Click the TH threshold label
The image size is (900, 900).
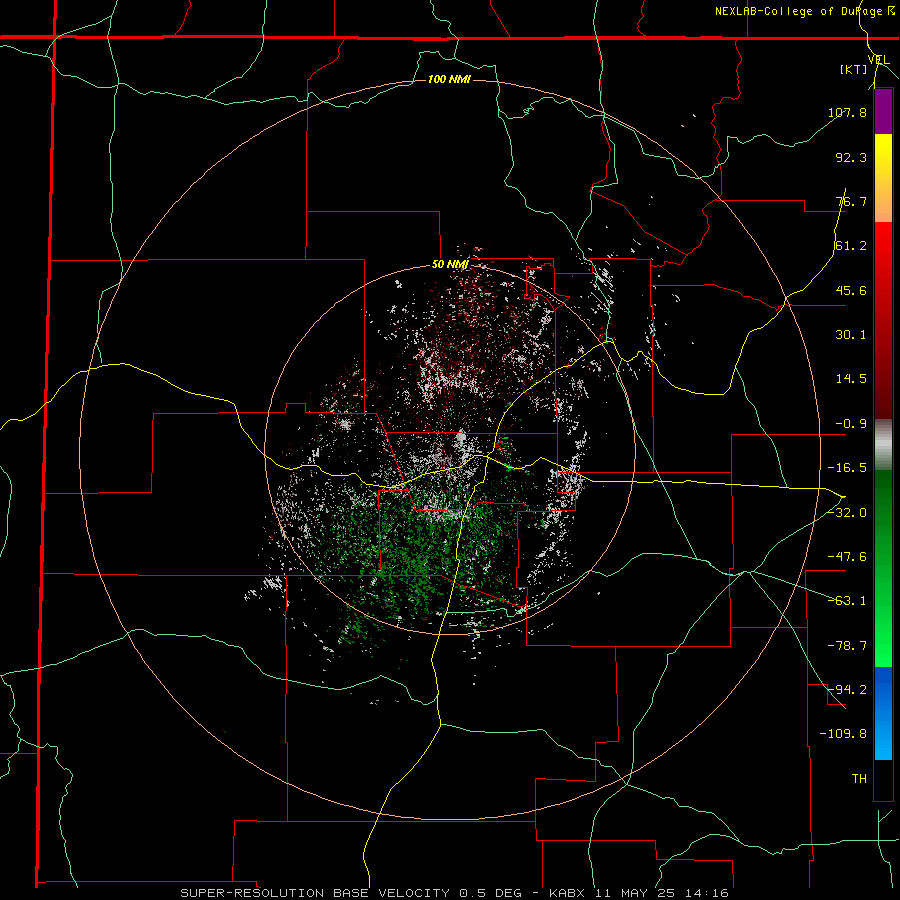click(x=859, y=778)
